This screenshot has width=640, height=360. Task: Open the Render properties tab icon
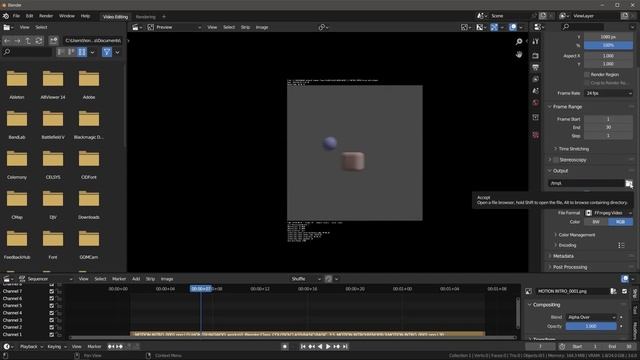click(536, 56)
